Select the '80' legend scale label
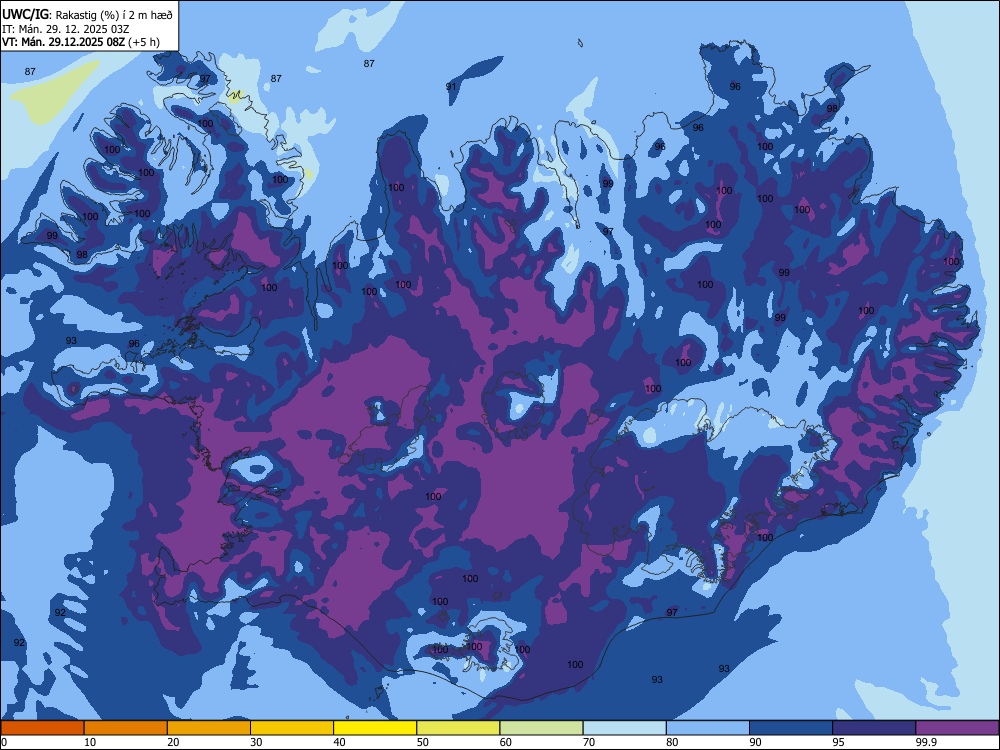This screenshot has width=1000, height=750. click(x=672, y=742)
